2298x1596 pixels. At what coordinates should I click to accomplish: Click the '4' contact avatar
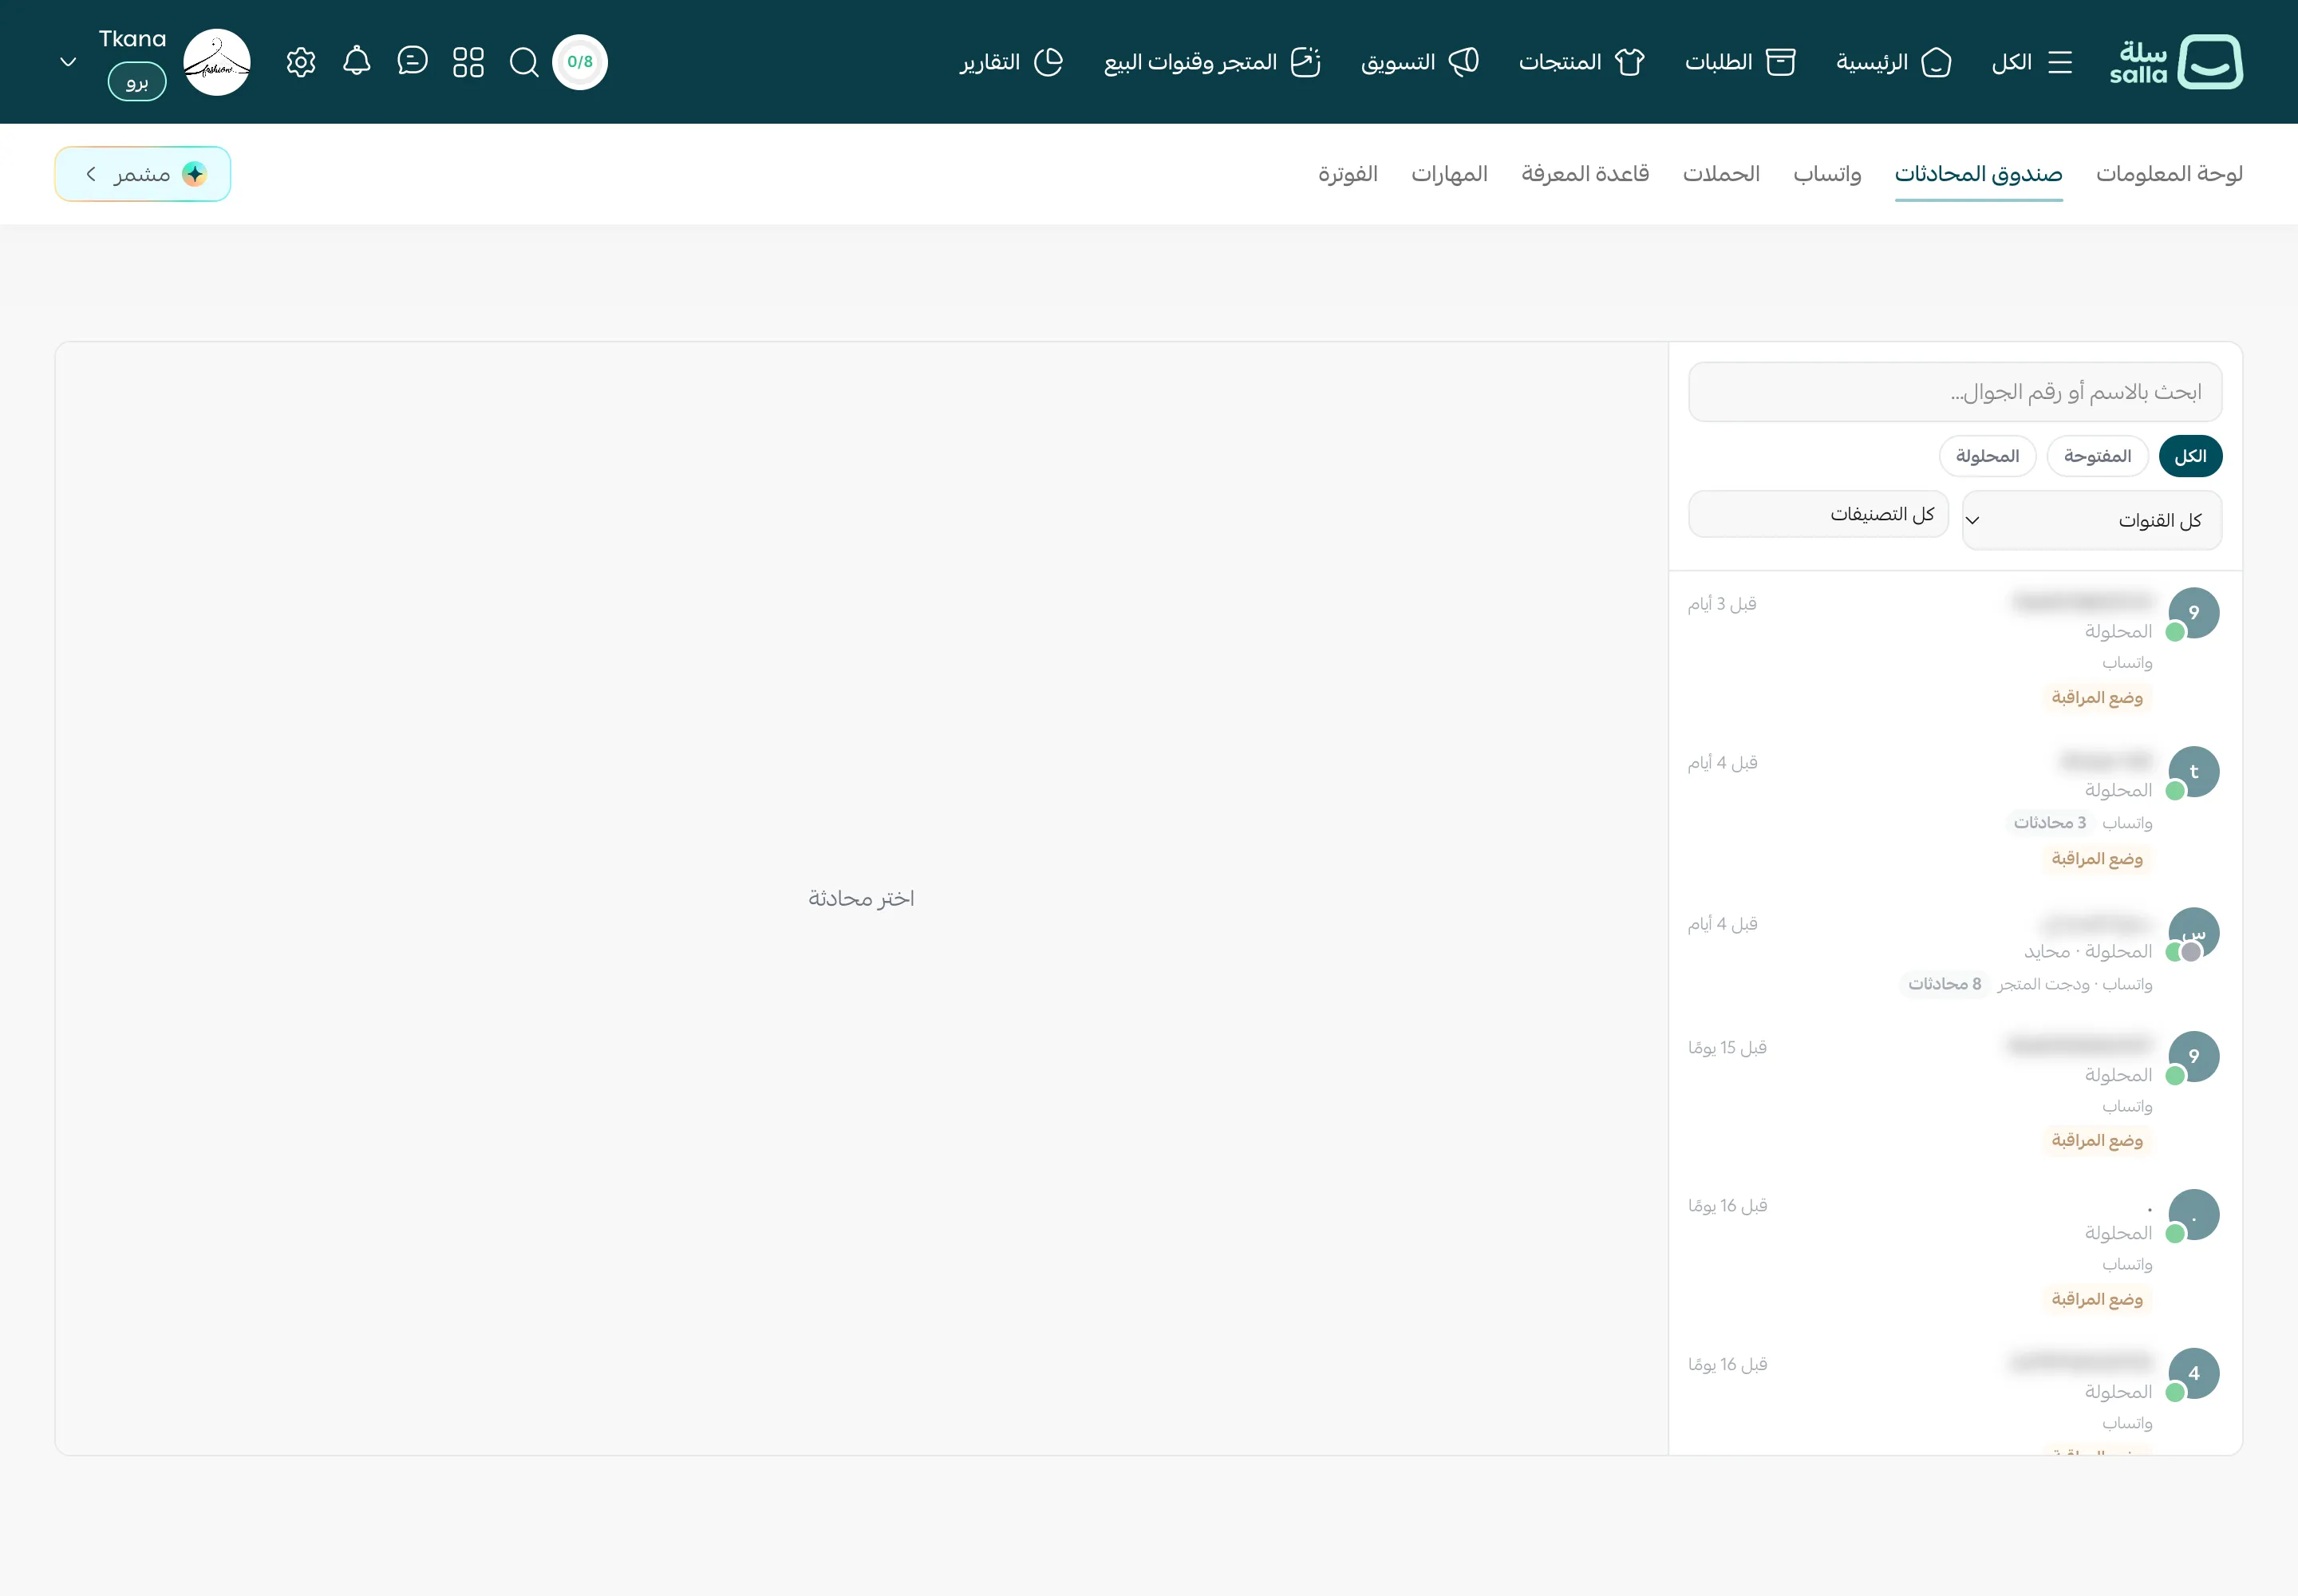(x=2193, y=1373)
